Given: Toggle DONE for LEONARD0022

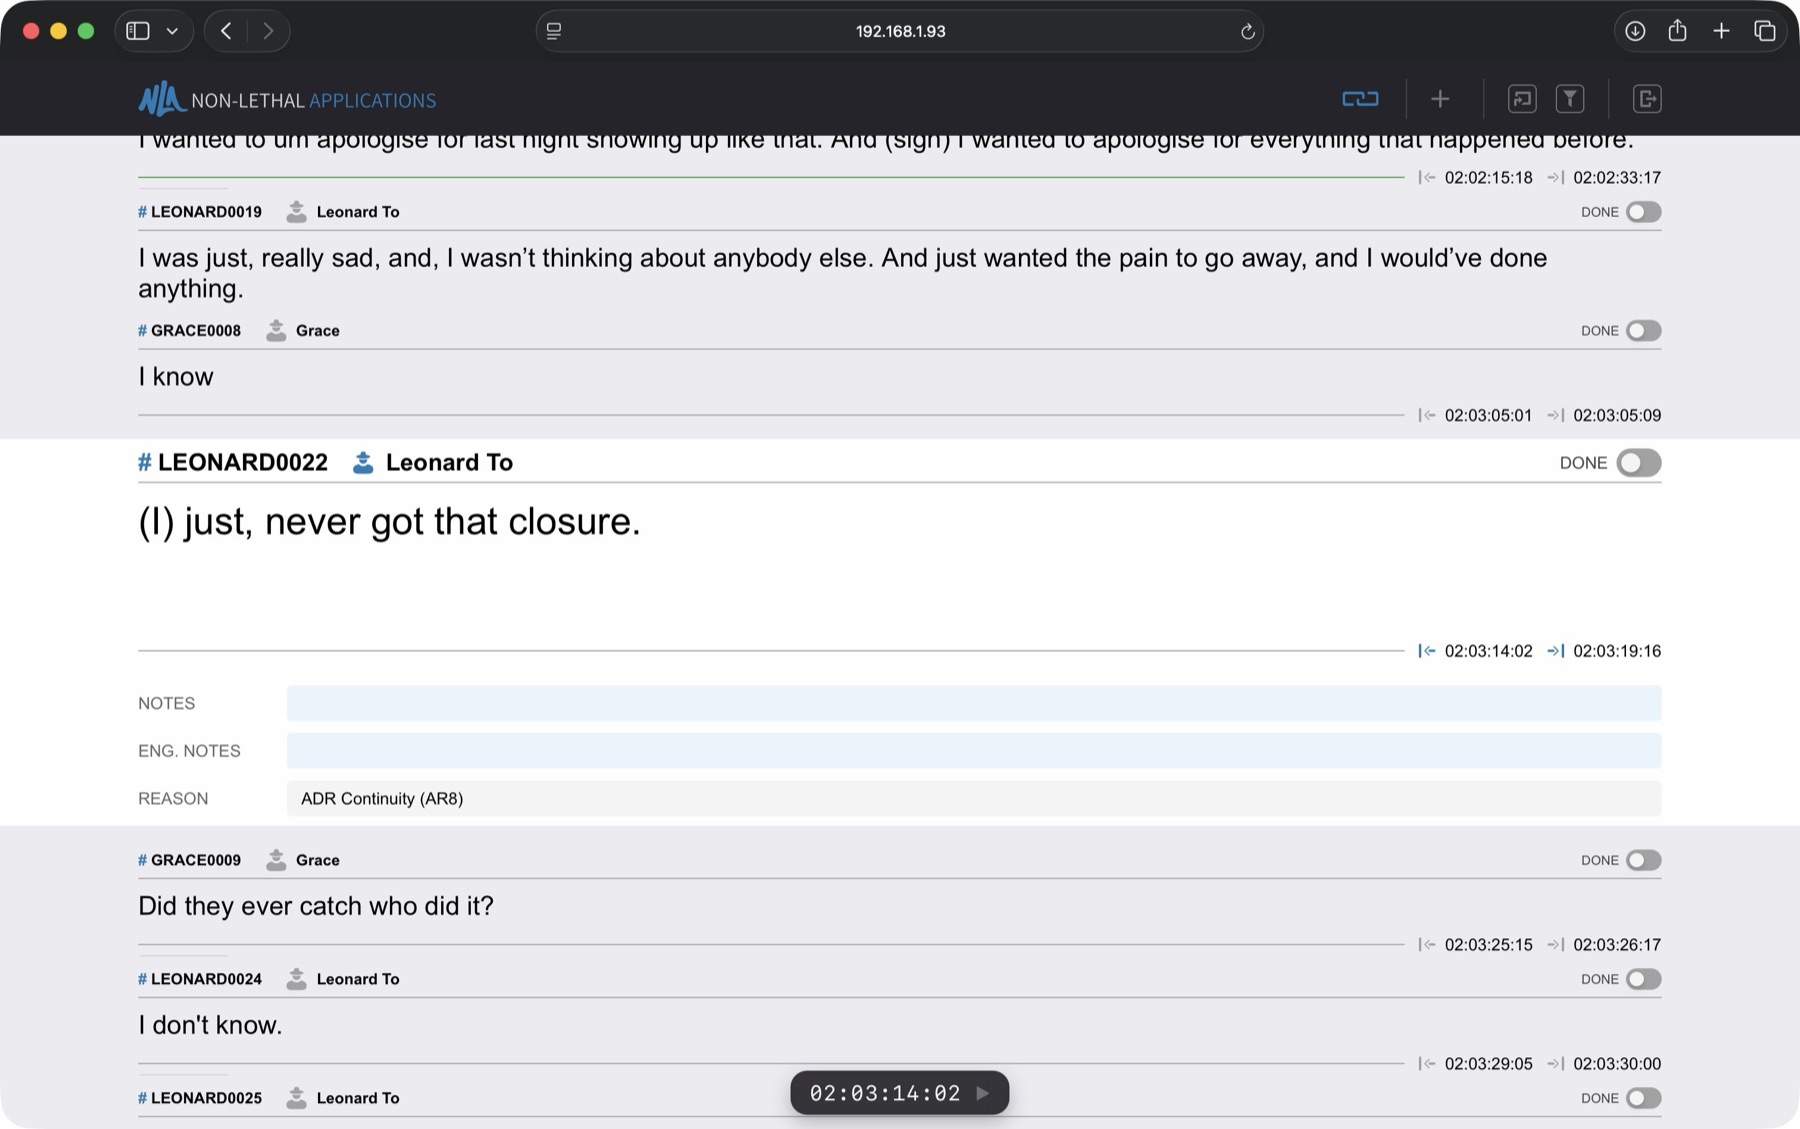Looking at the screenshot, I should 1639,463.
